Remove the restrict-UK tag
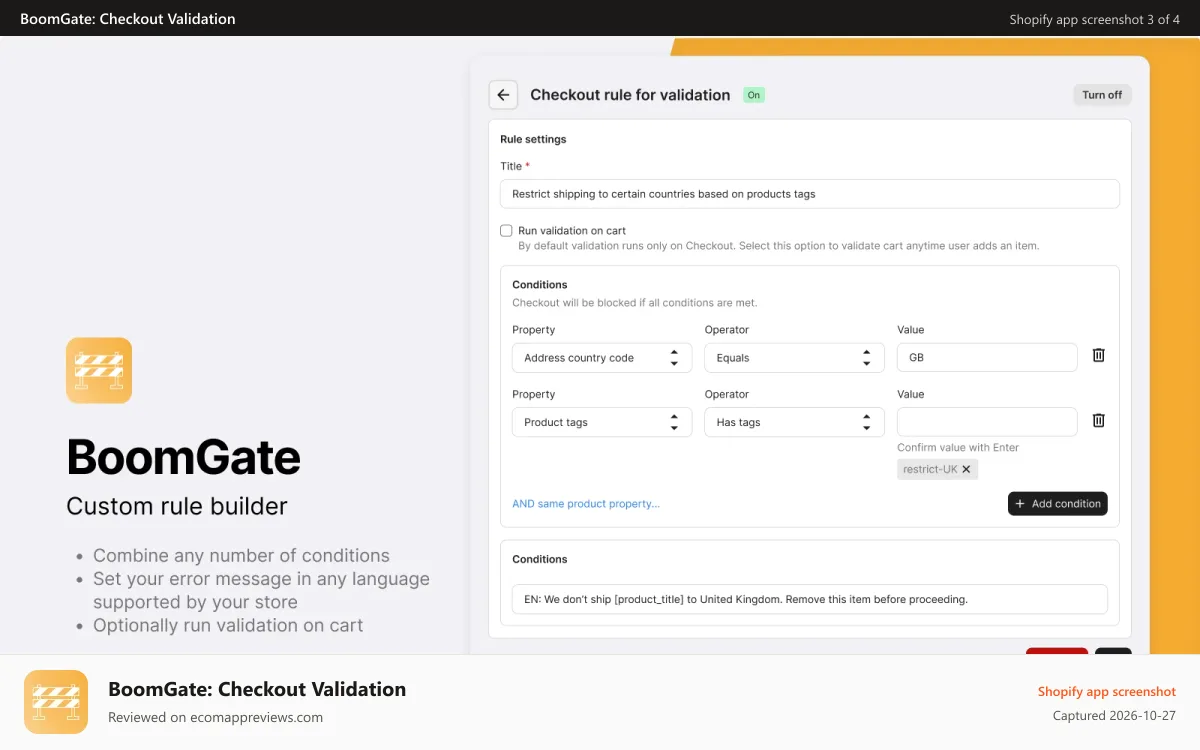 point(966,469)
